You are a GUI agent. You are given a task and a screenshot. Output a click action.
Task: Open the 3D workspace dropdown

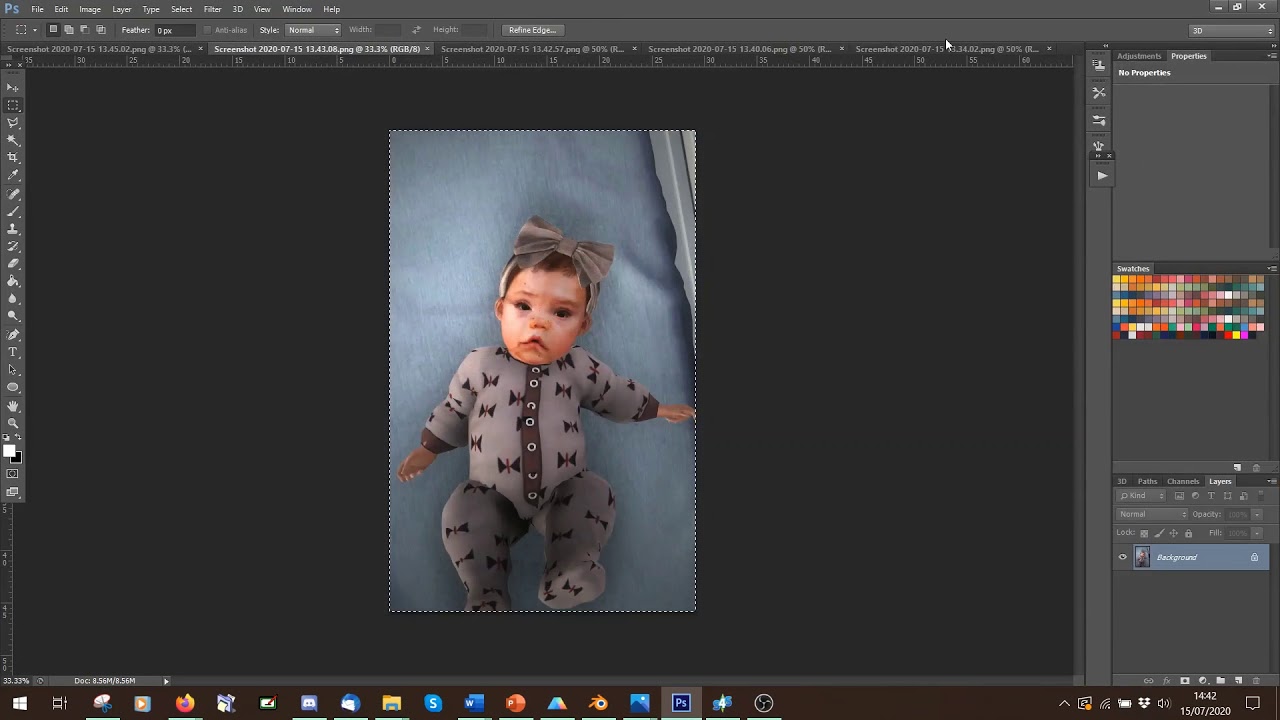1232,30
